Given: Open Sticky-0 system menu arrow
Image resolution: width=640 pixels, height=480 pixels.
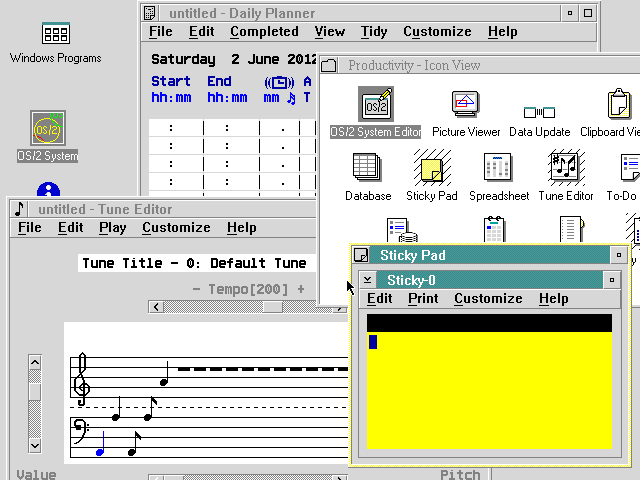Looking at the screenshot, I should coord(367,280).
